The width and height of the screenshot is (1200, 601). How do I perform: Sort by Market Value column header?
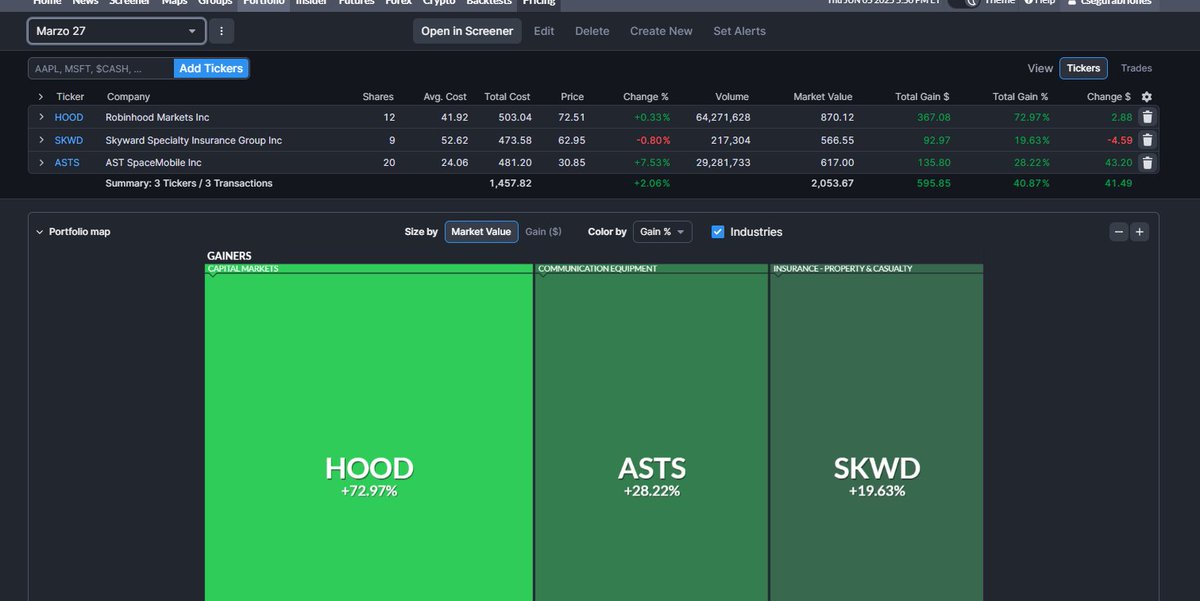tap(823, 97)
